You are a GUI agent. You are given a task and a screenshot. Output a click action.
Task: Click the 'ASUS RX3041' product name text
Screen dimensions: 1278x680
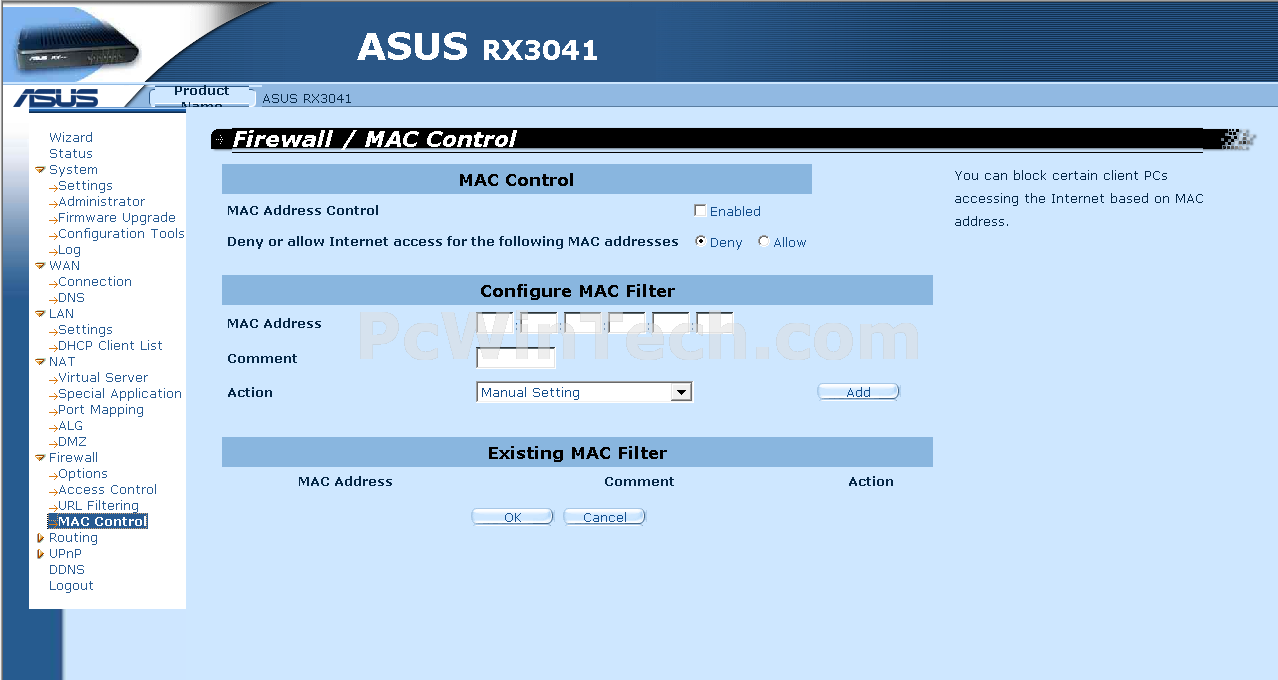click(x=307, y=99)
